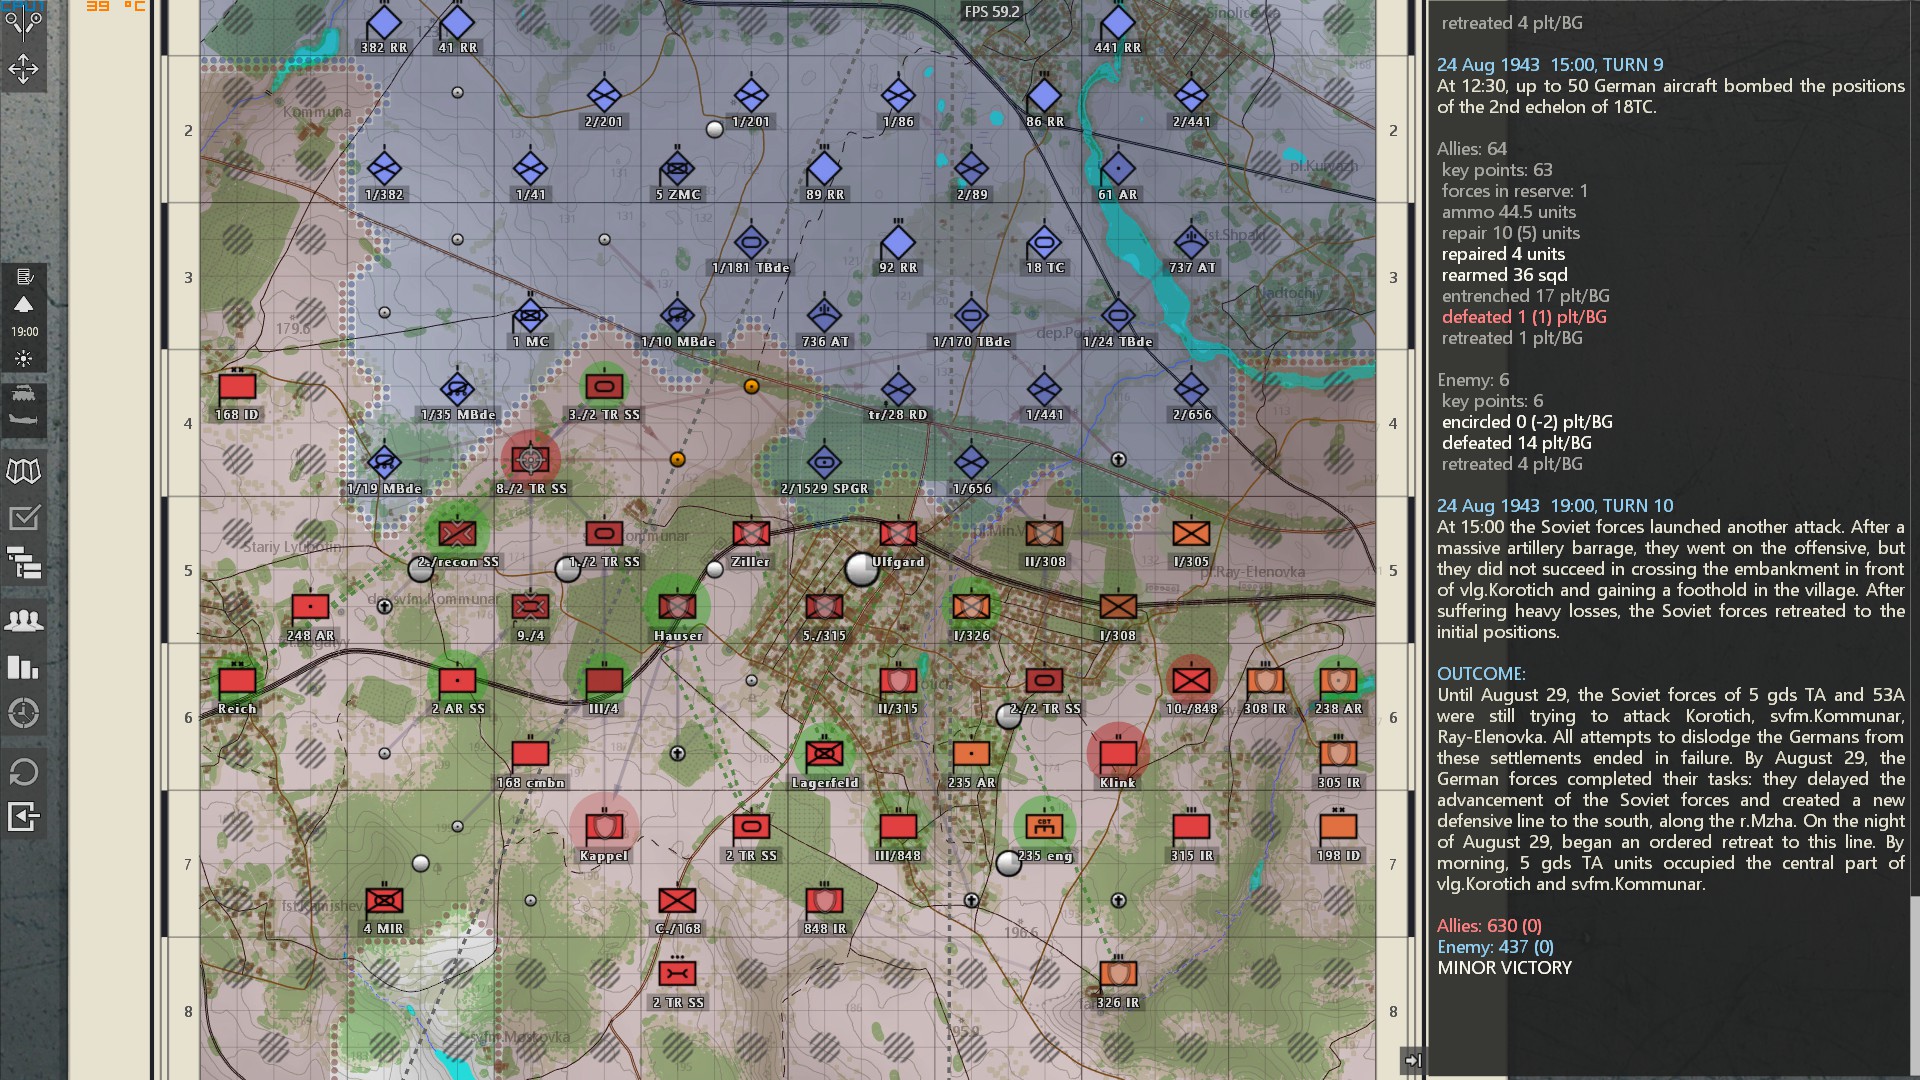
Task: Select the 10./848 unit counter
Action: (x=1191, y=681)
